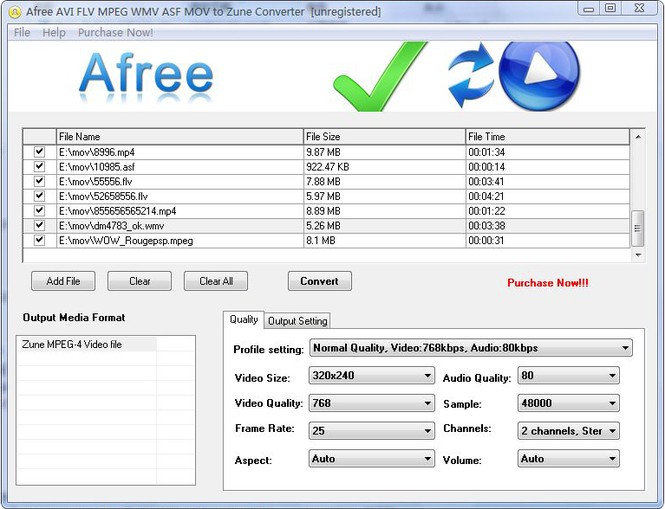Expand the Channels dropdown
This screenshot has height=509, width=665.
[568, 431]
